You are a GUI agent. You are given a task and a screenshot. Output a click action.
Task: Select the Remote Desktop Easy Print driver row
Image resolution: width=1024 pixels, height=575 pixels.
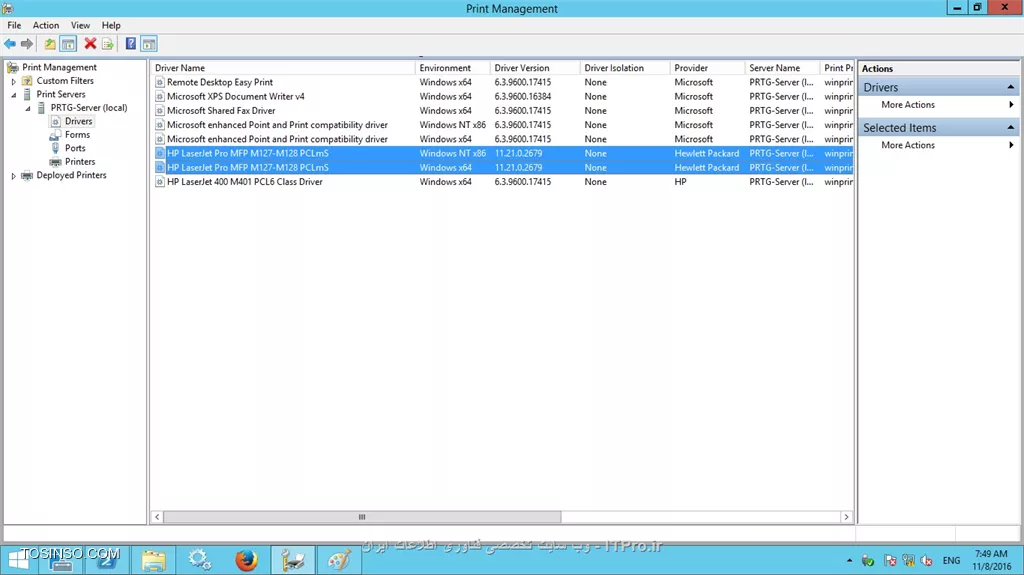click(x=502, y=82)
